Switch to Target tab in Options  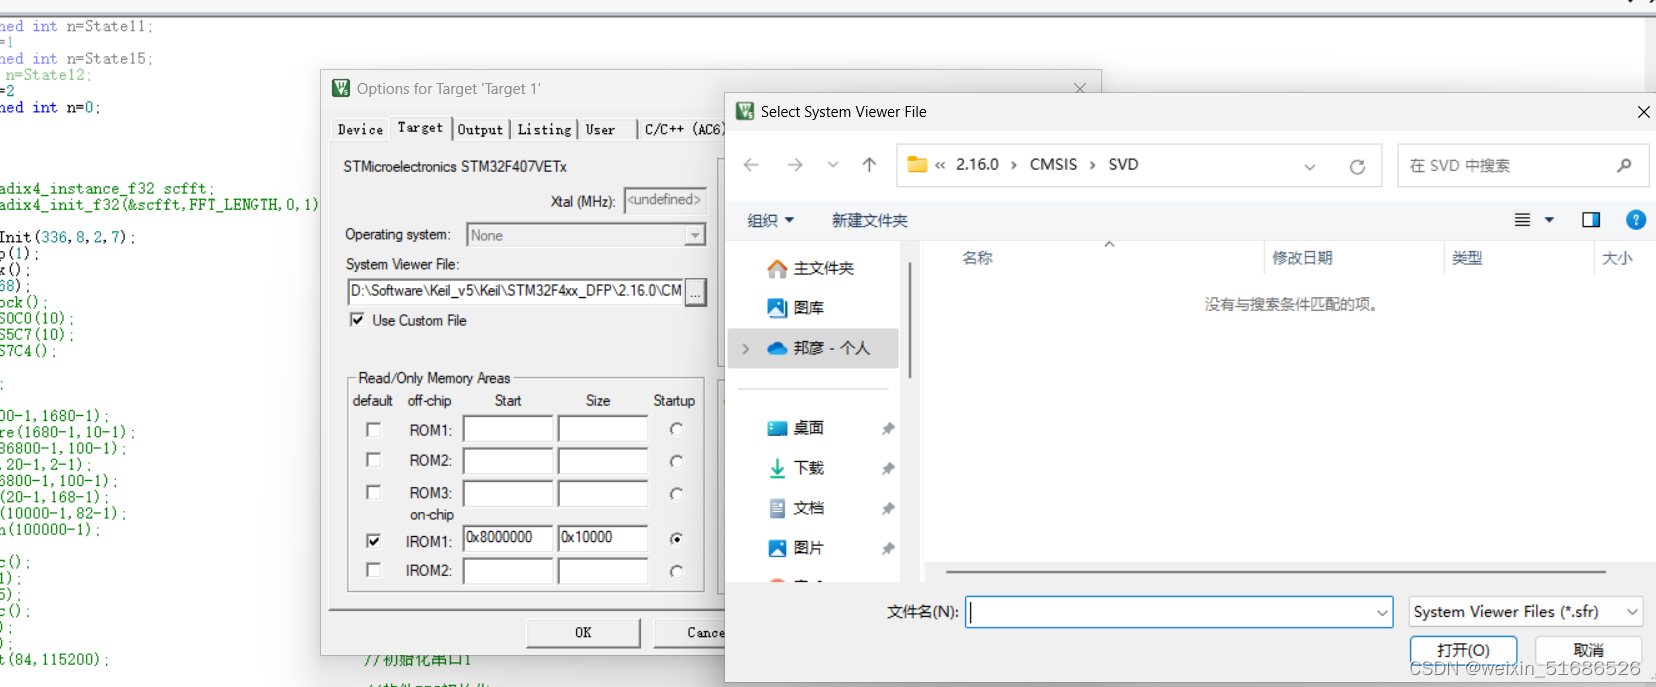point(420,128)
